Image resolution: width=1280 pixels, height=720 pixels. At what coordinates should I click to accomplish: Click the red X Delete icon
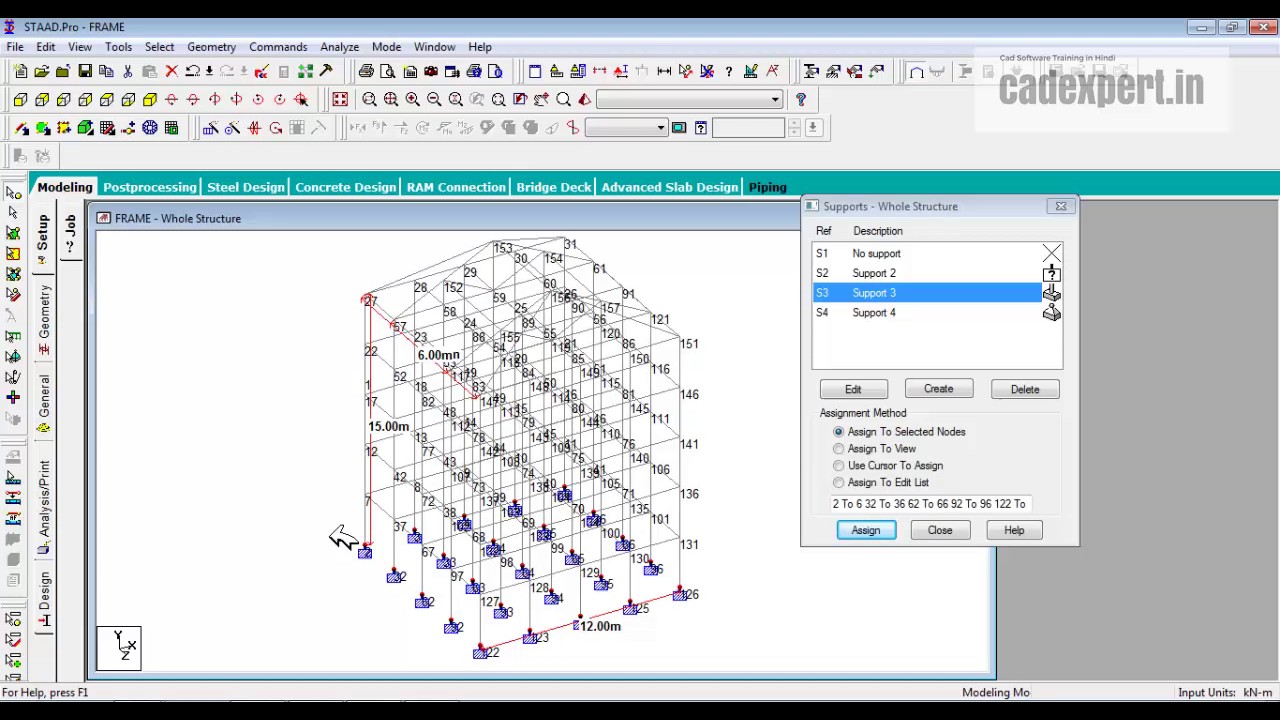(171, 71)
